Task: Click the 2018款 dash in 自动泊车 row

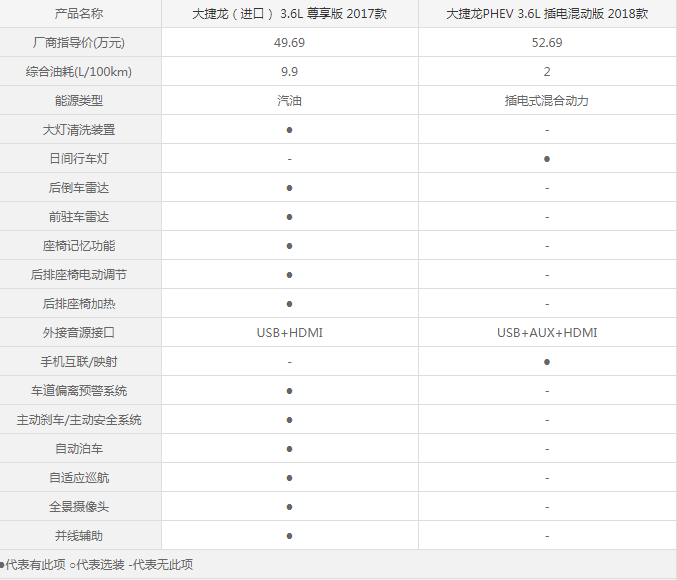Action: coord(547,449)
